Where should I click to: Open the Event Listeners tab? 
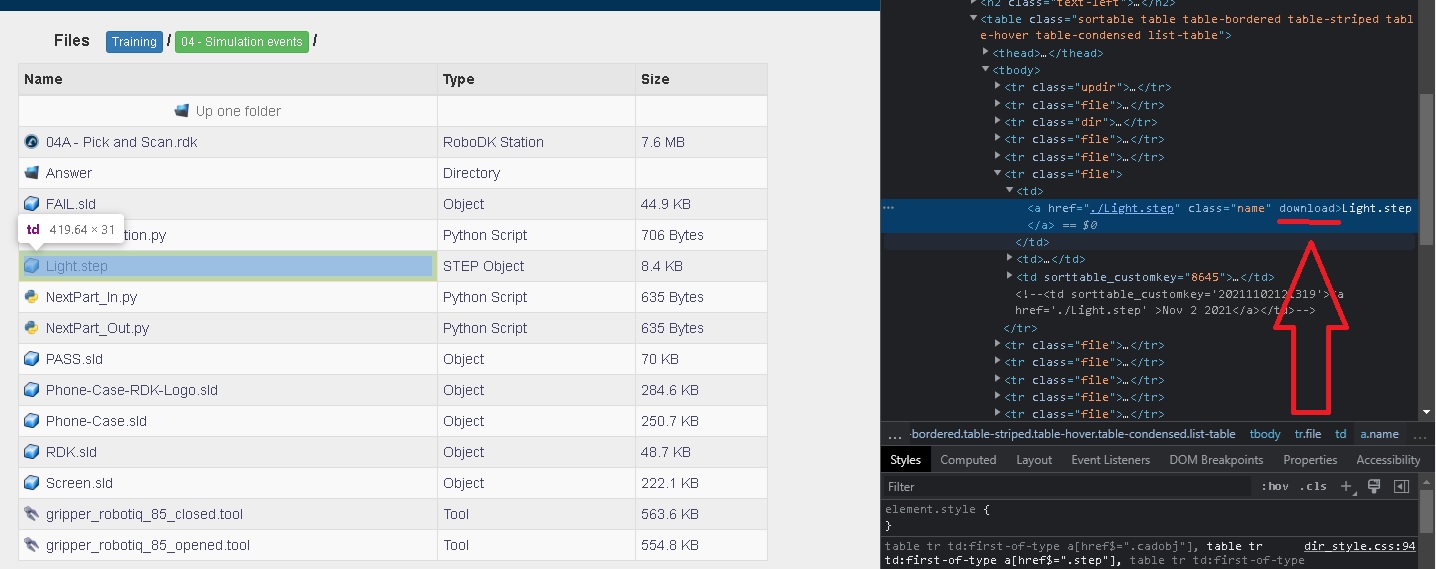coord(1110,460)
